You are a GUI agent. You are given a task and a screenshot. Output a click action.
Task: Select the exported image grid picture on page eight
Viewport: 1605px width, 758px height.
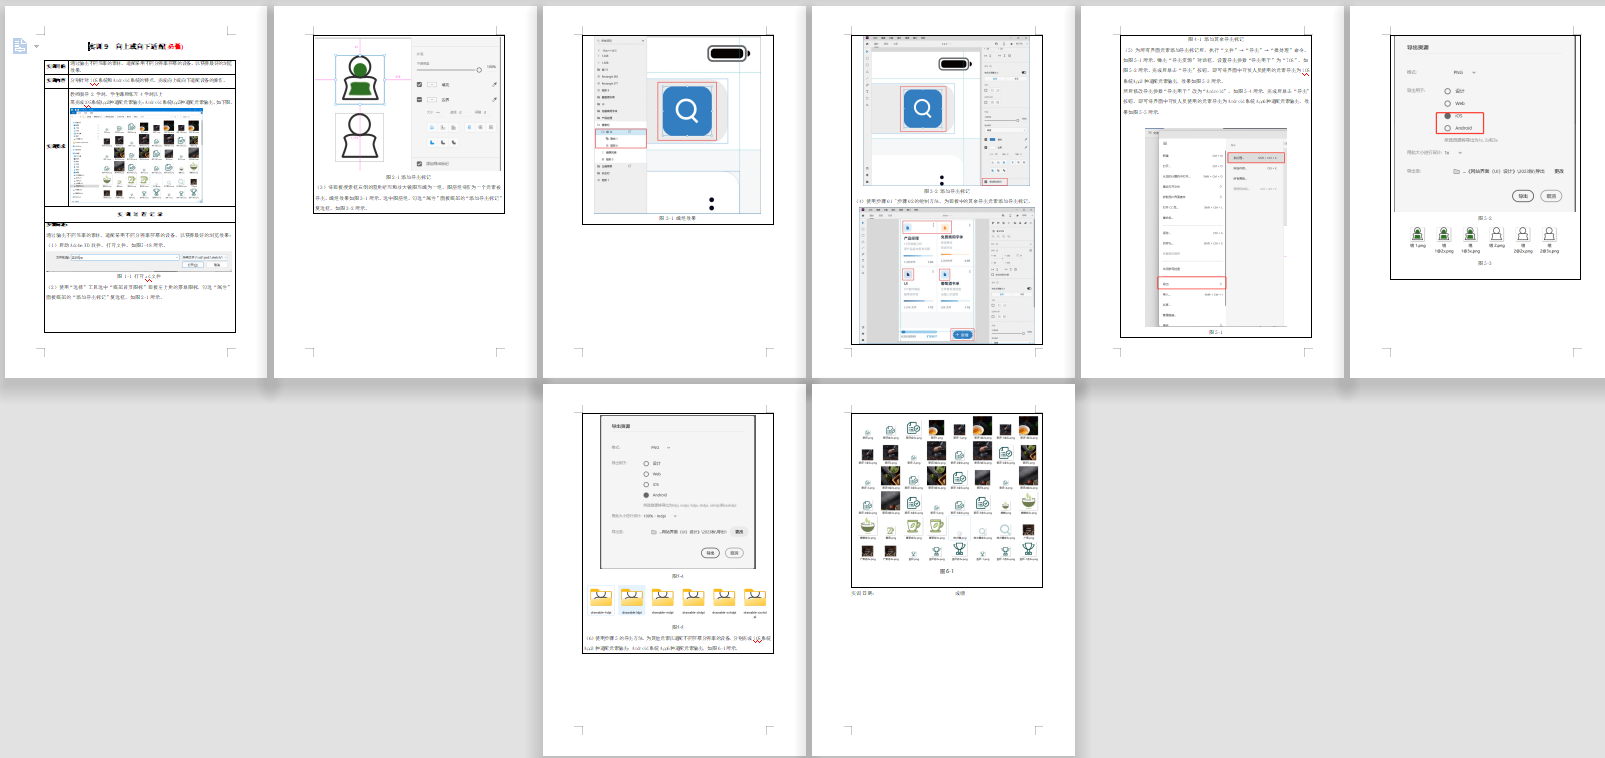[946, 490]
